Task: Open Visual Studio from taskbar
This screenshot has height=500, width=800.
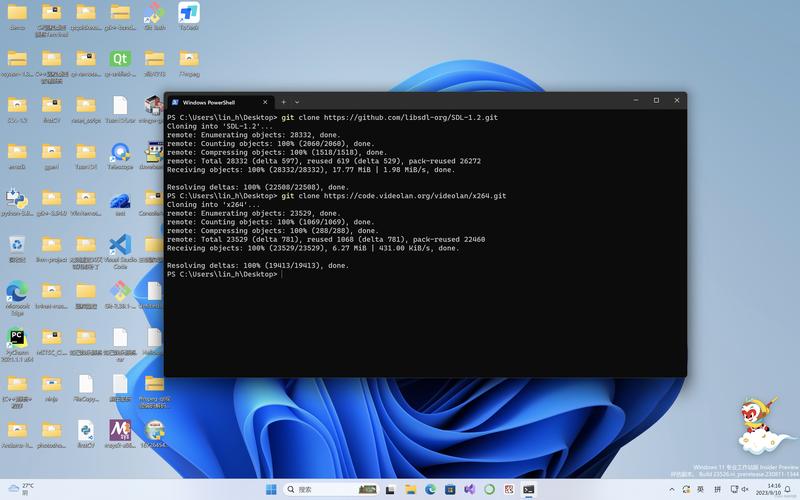Action: (x=470, y=489)
